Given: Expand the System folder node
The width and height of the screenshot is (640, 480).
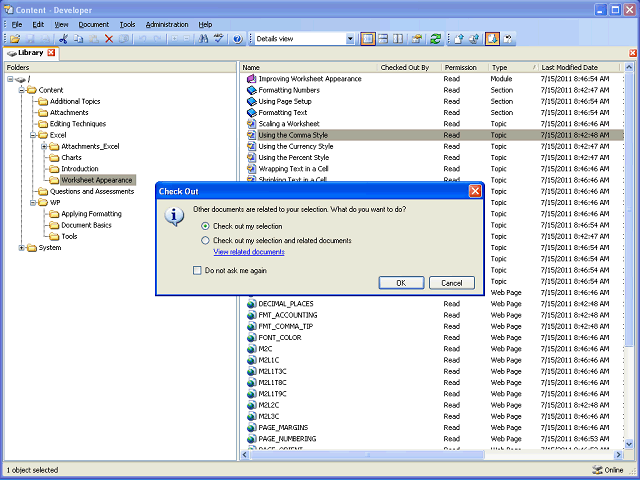Looking at the screenshot, I should click(x=22, y=248).
